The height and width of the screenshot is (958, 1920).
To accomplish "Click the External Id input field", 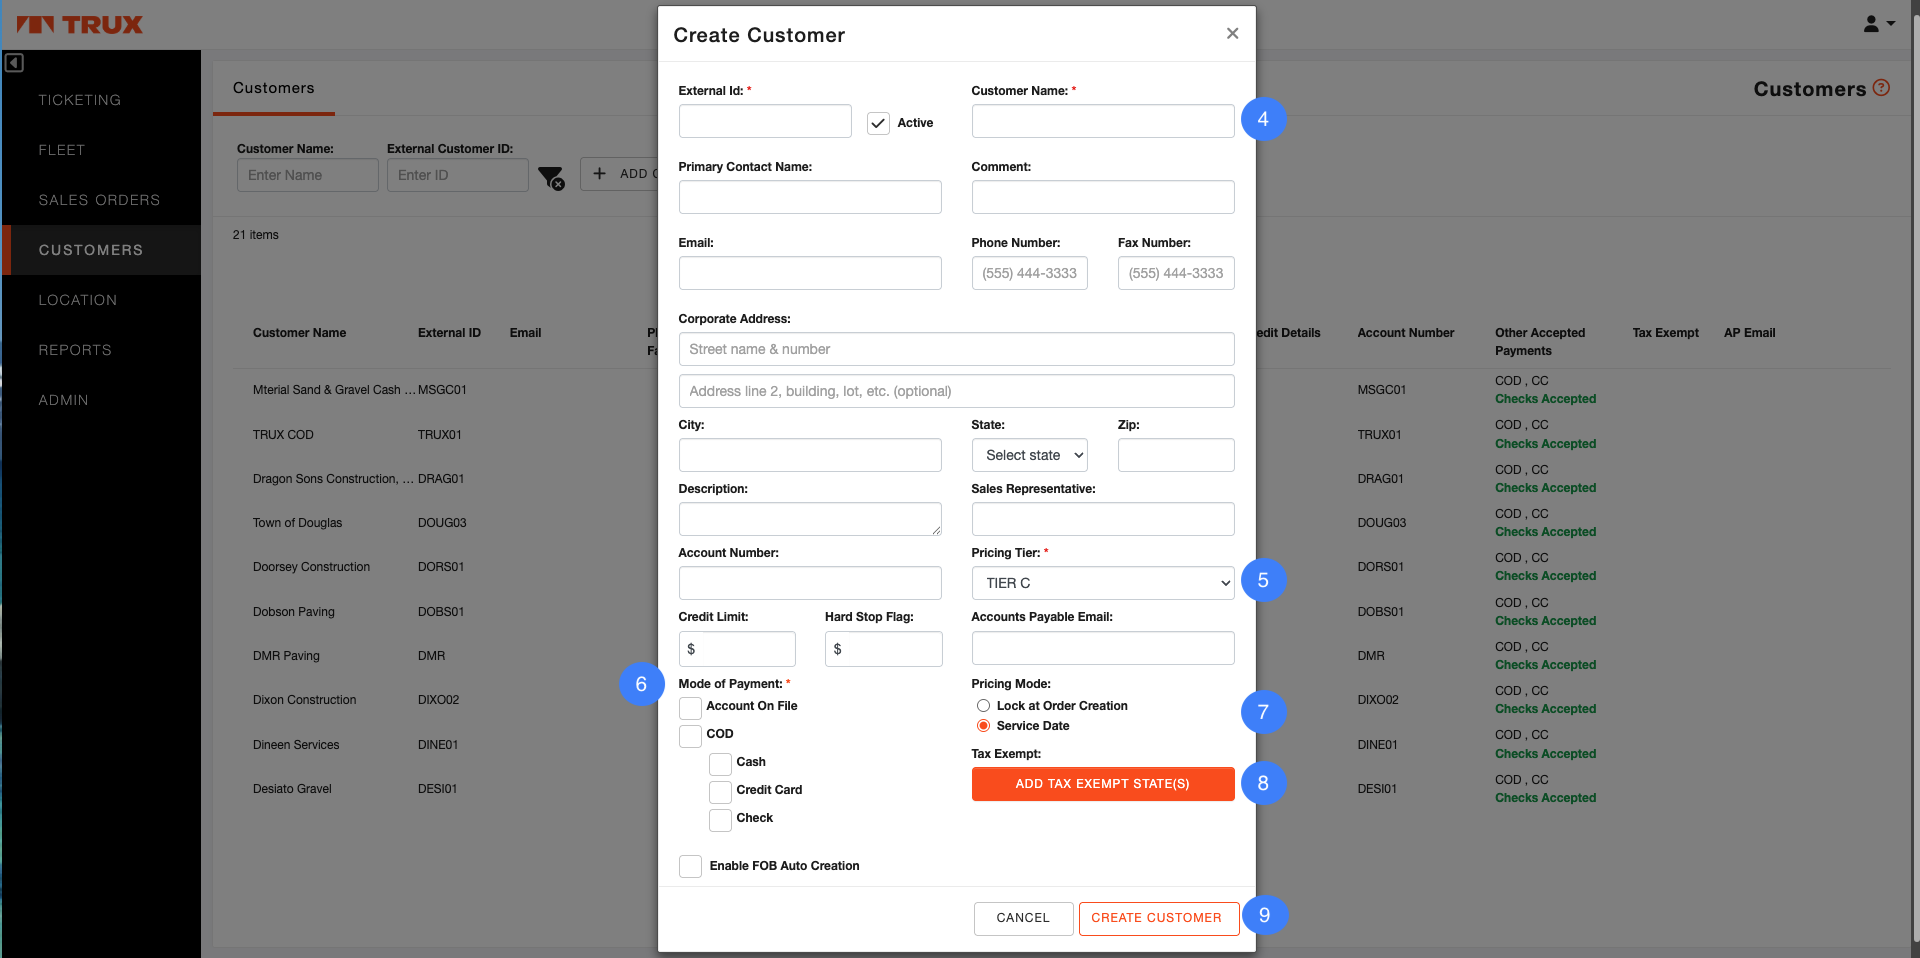I will click(x=764, y=121).
